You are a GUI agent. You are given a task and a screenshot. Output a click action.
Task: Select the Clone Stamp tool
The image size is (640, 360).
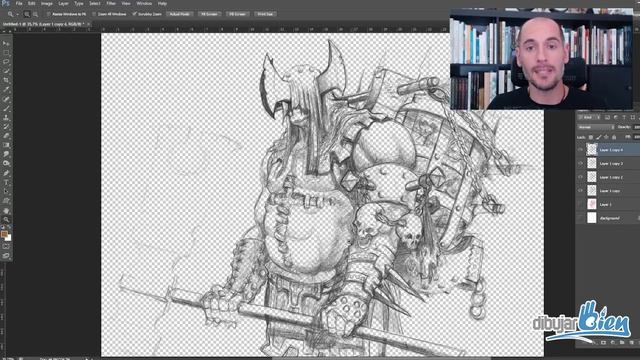point(6,118)
